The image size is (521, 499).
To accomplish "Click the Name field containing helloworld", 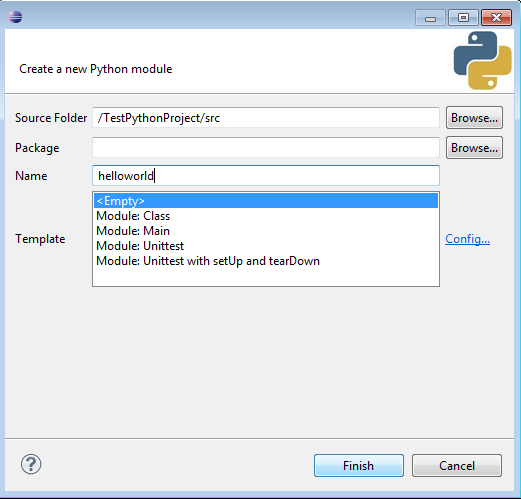I will tap(266, 176).
